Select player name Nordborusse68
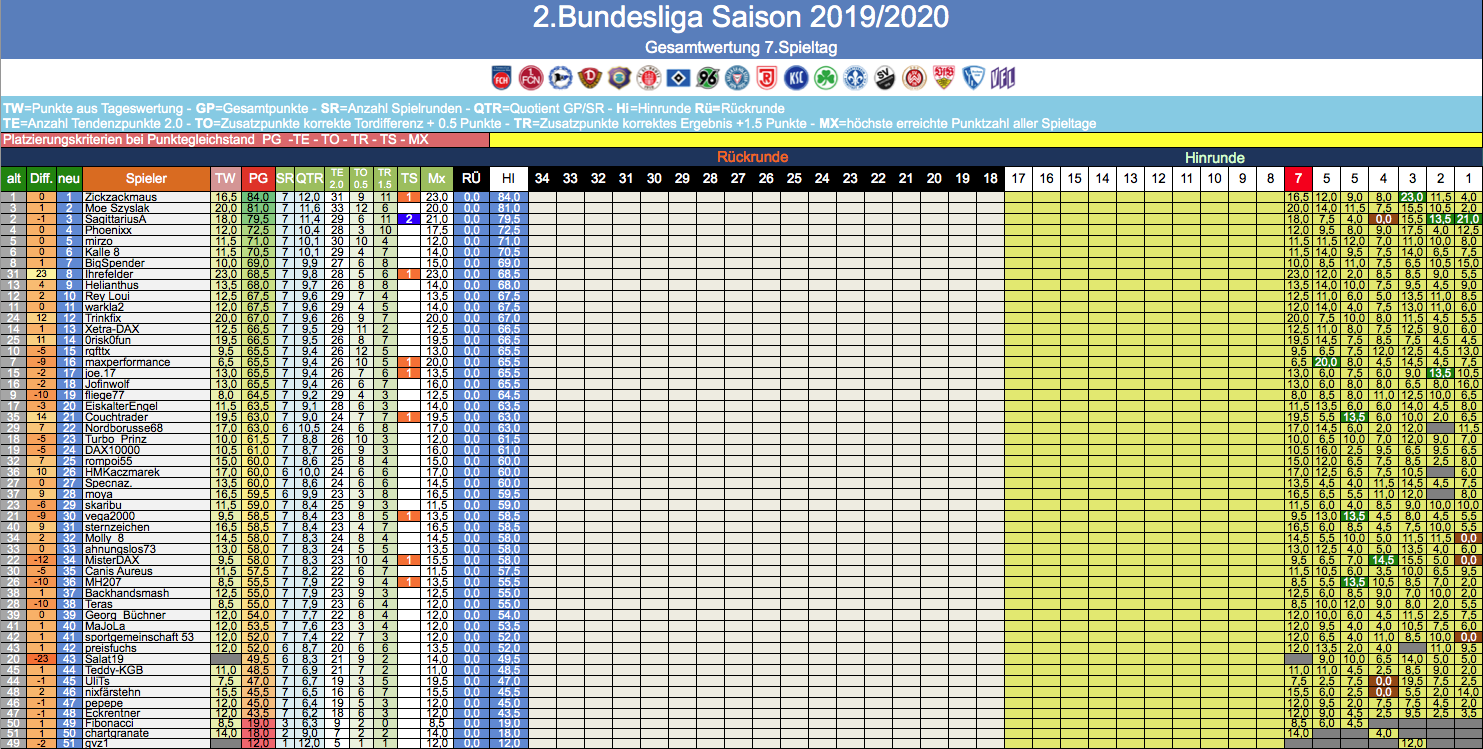Viewport: 1483px width, 749px height. pyautogui.click(x=123, y=427)
